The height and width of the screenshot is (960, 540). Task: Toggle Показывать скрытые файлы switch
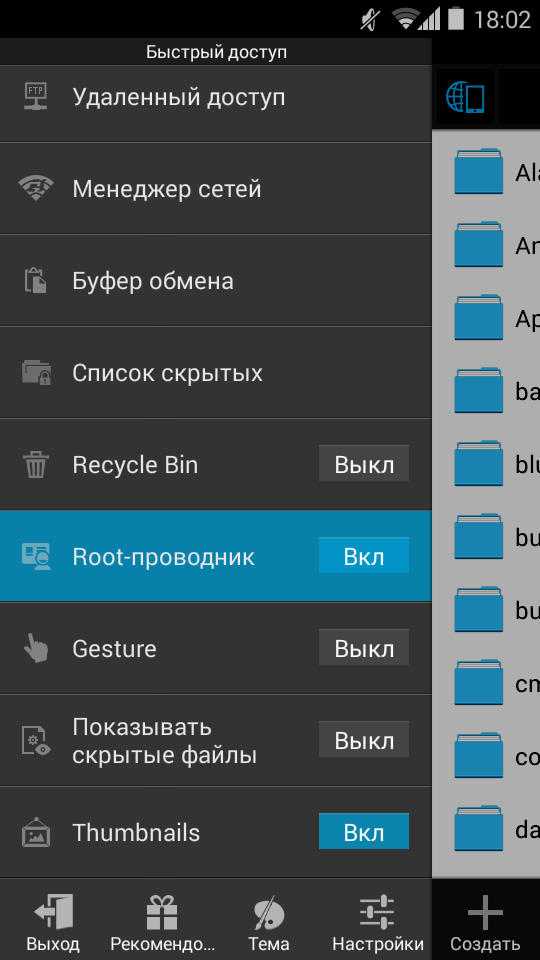364,739
